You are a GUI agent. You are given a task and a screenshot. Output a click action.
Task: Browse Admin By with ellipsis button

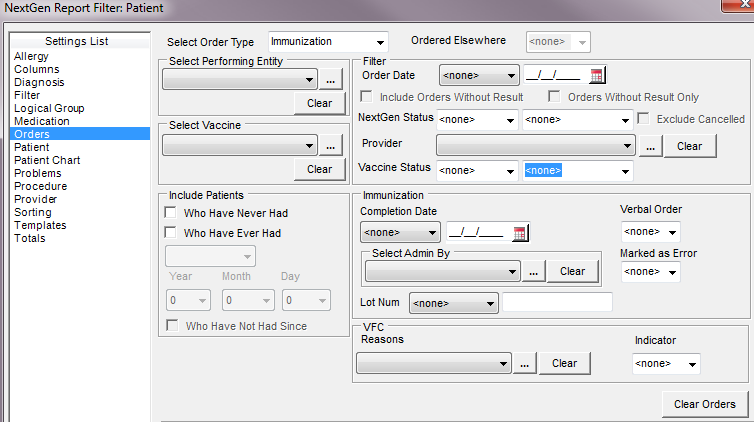(x=533, y=272)
